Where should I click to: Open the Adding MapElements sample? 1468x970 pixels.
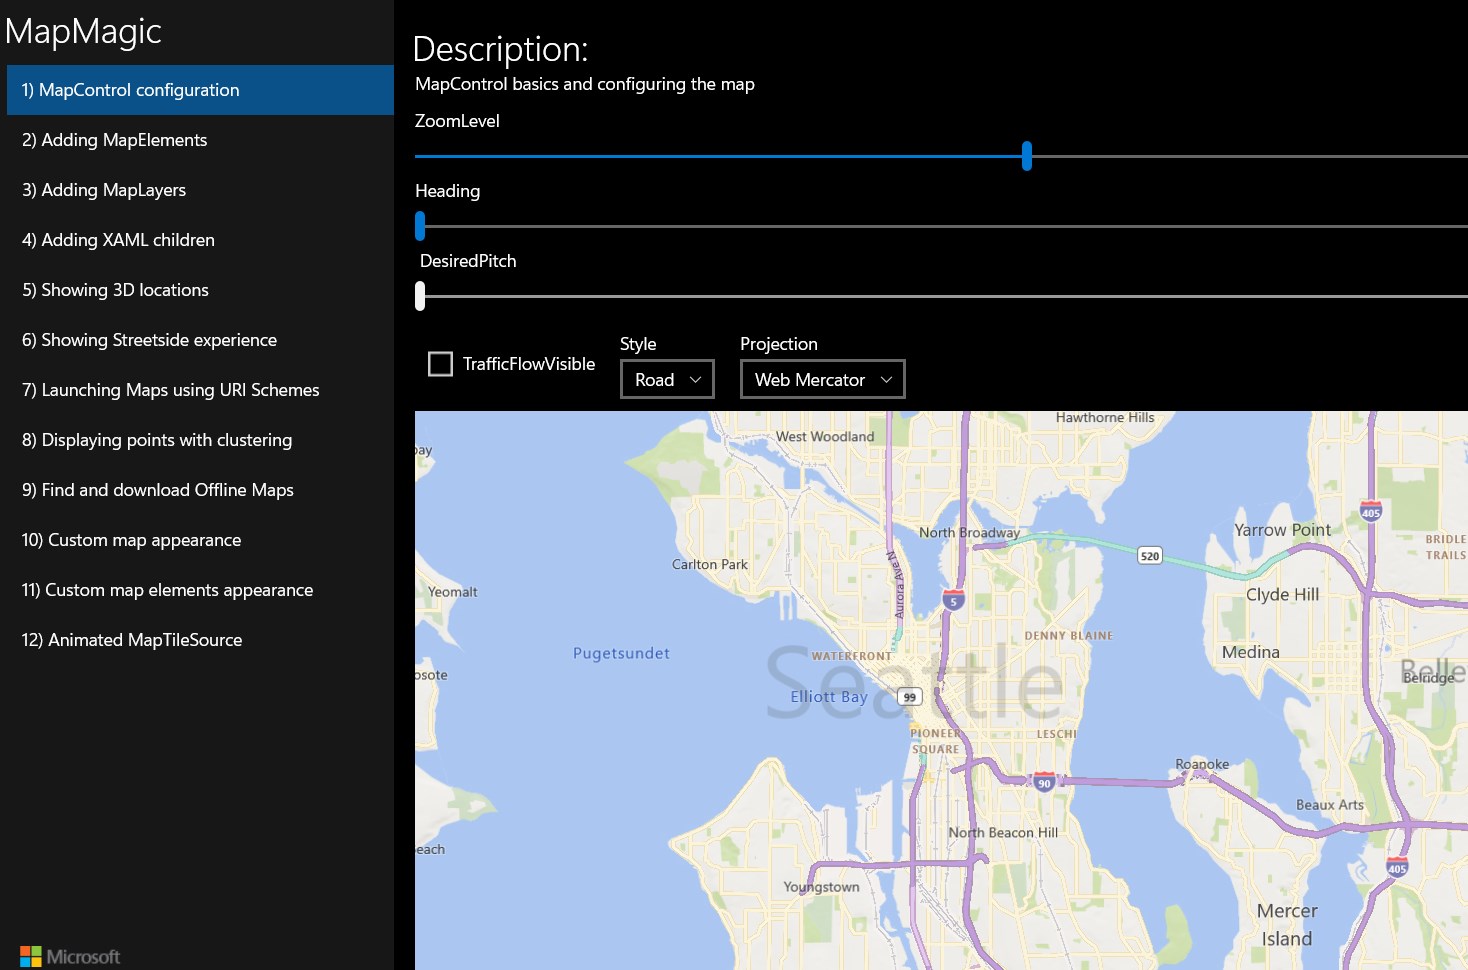click(115, 140)
